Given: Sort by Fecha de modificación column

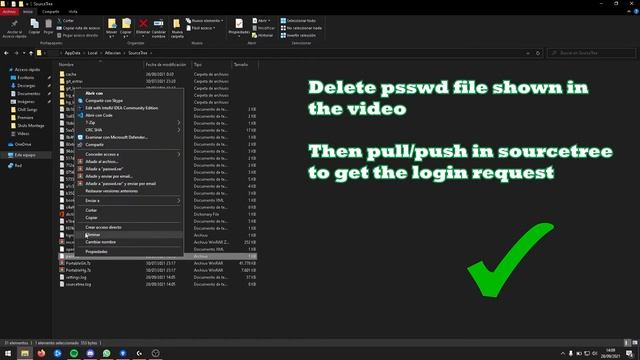Looking at the screenshot, I should pyautogui.click(x=166, y=64).
